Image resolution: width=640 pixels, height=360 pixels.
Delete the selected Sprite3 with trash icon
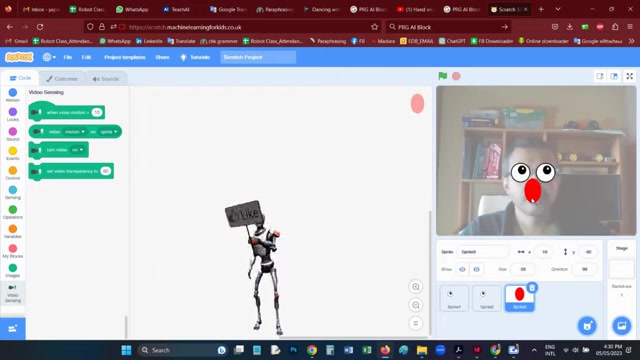pos(532,288)
